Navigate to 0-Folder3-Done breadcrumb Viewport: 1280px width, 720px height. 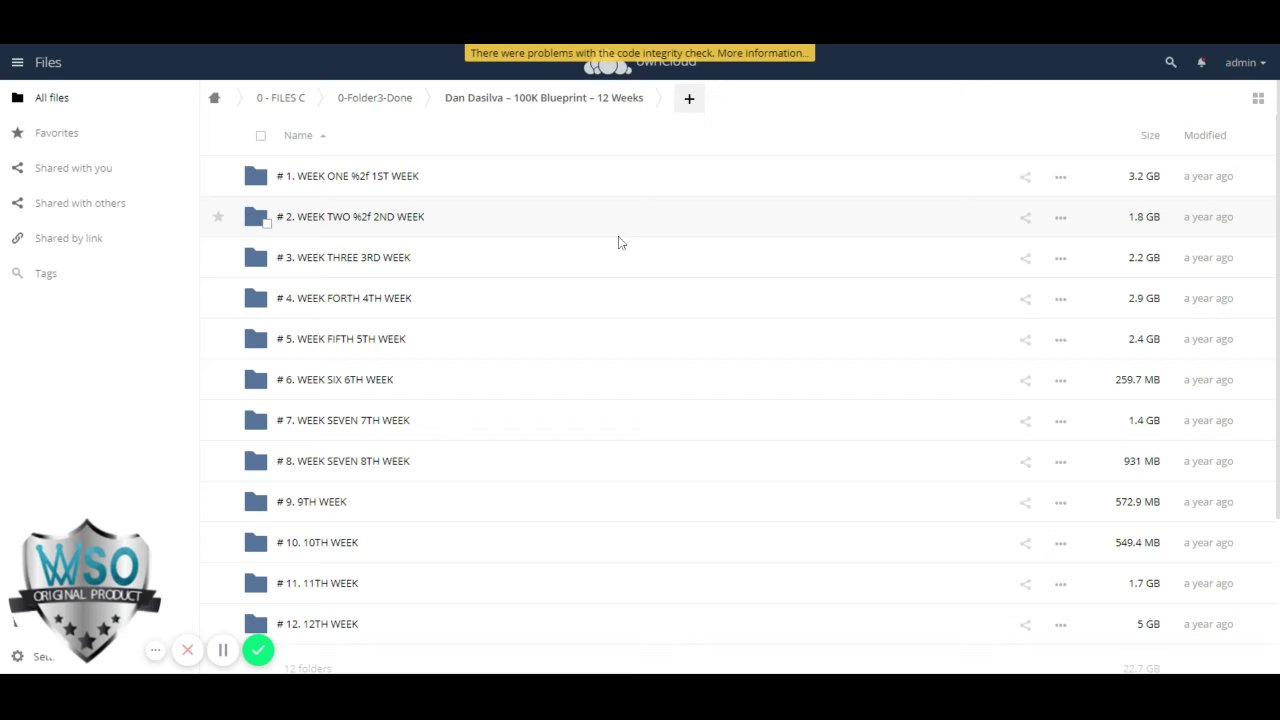coord(374,98)
